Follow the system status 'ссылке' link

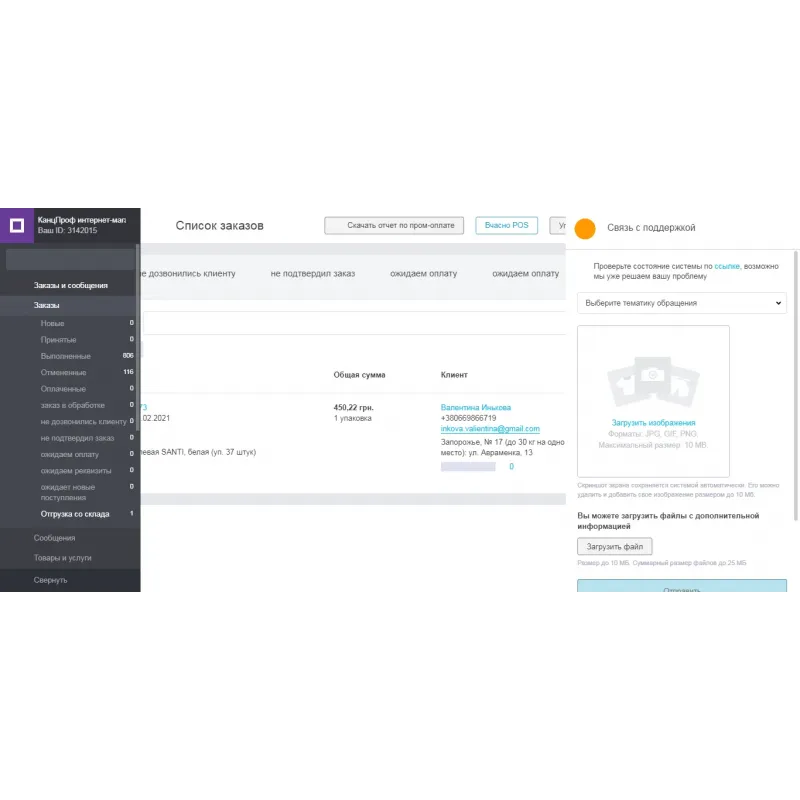coord(727,267)
